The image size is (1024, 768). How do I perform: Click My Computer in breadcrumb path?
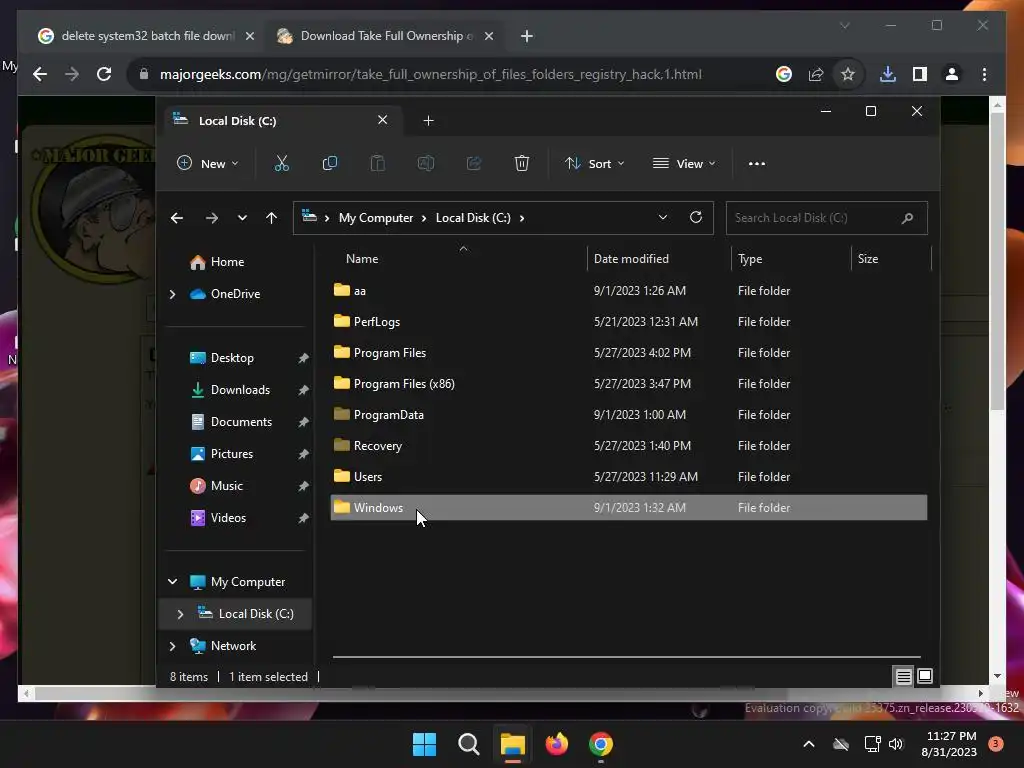point(376,218)
